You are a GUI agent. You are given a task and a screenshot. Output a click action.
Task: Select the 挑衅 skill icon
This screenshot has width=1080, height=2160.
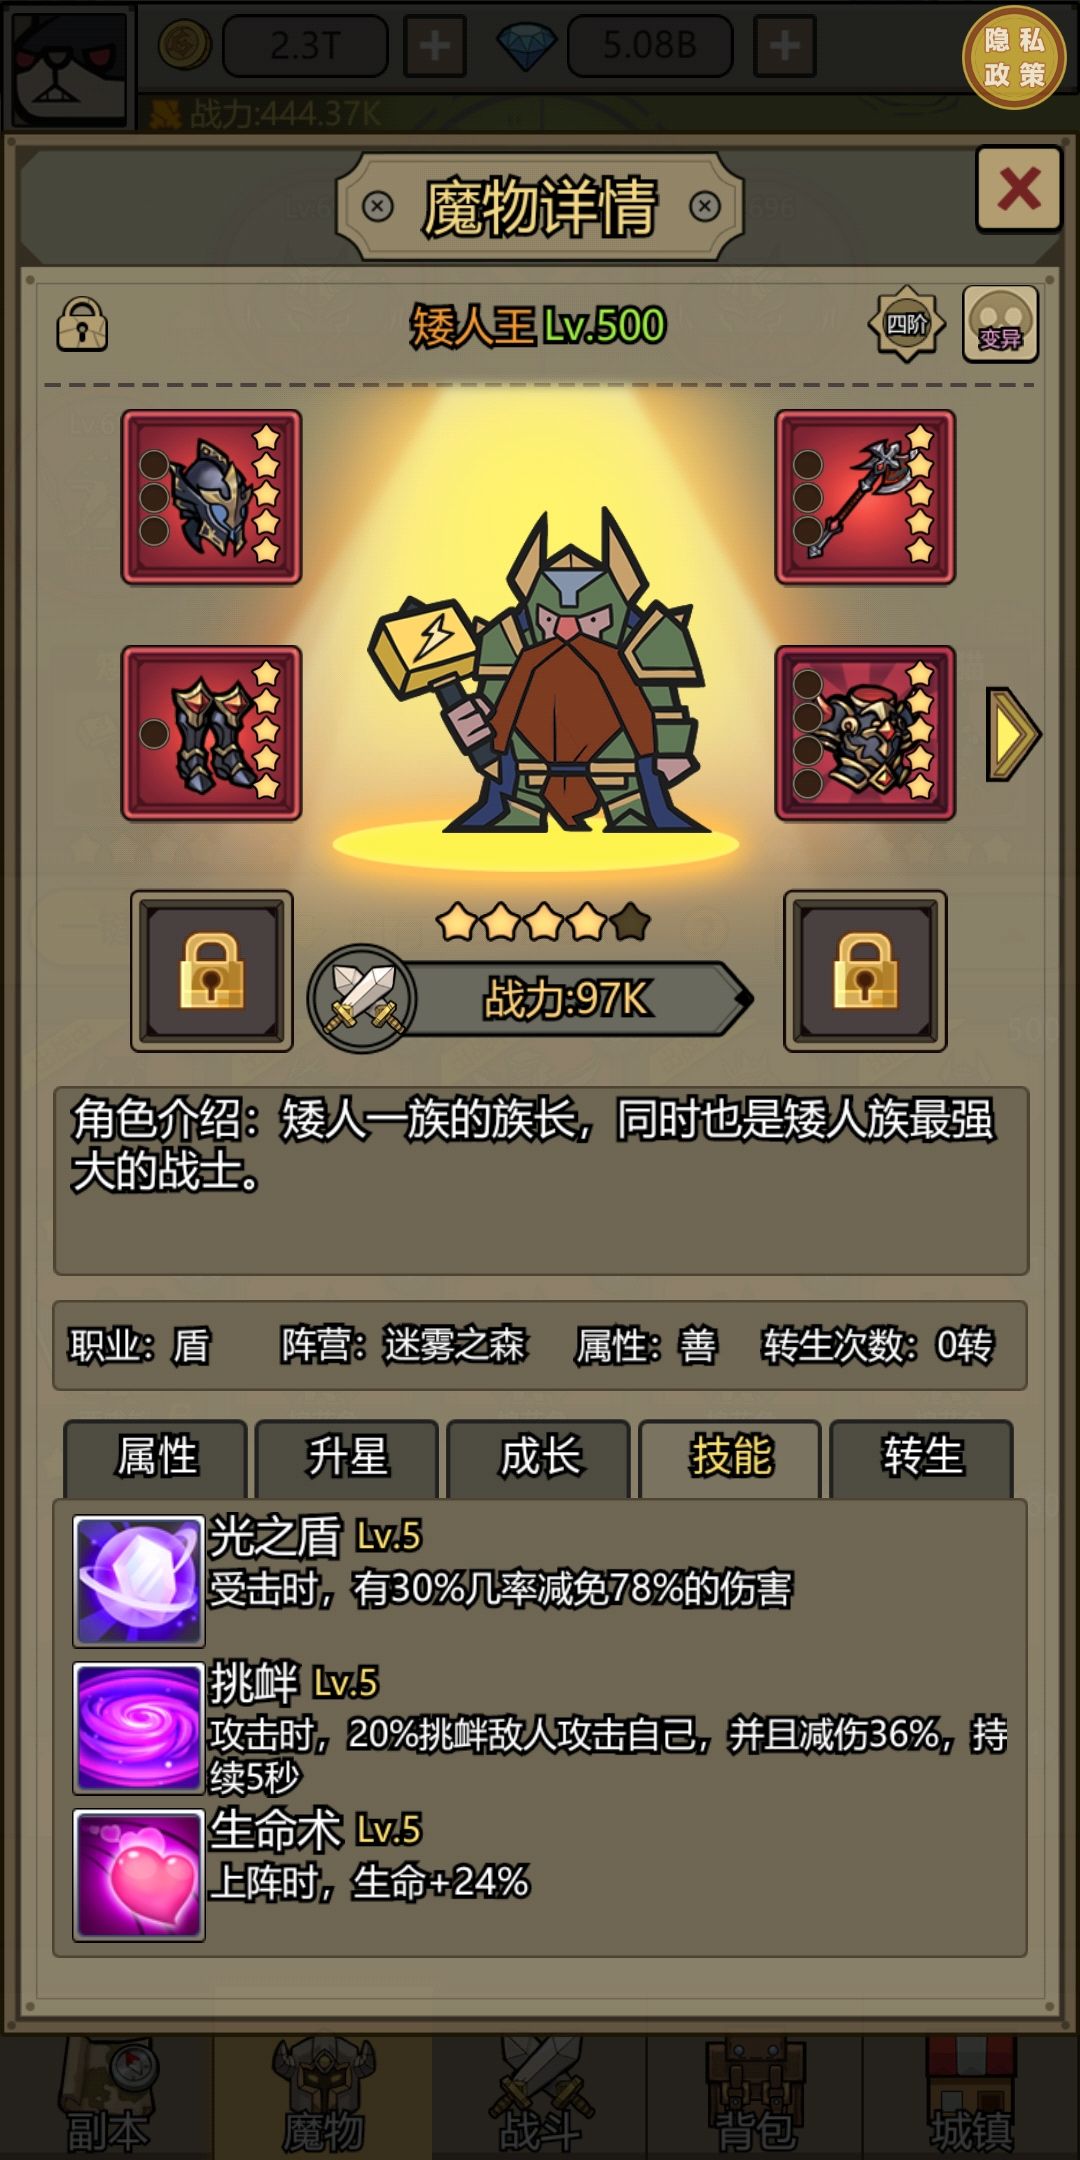pyautogui.click(x=139, y=1728)
